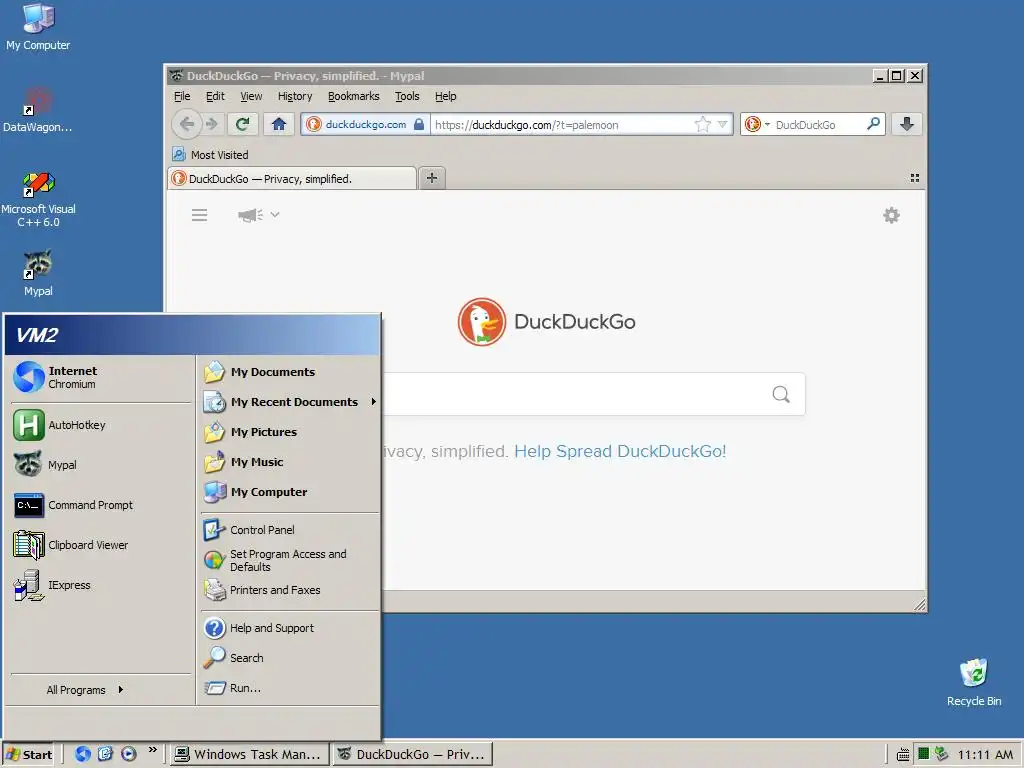
Task: Open the home page button
Action: pos(279,124)
